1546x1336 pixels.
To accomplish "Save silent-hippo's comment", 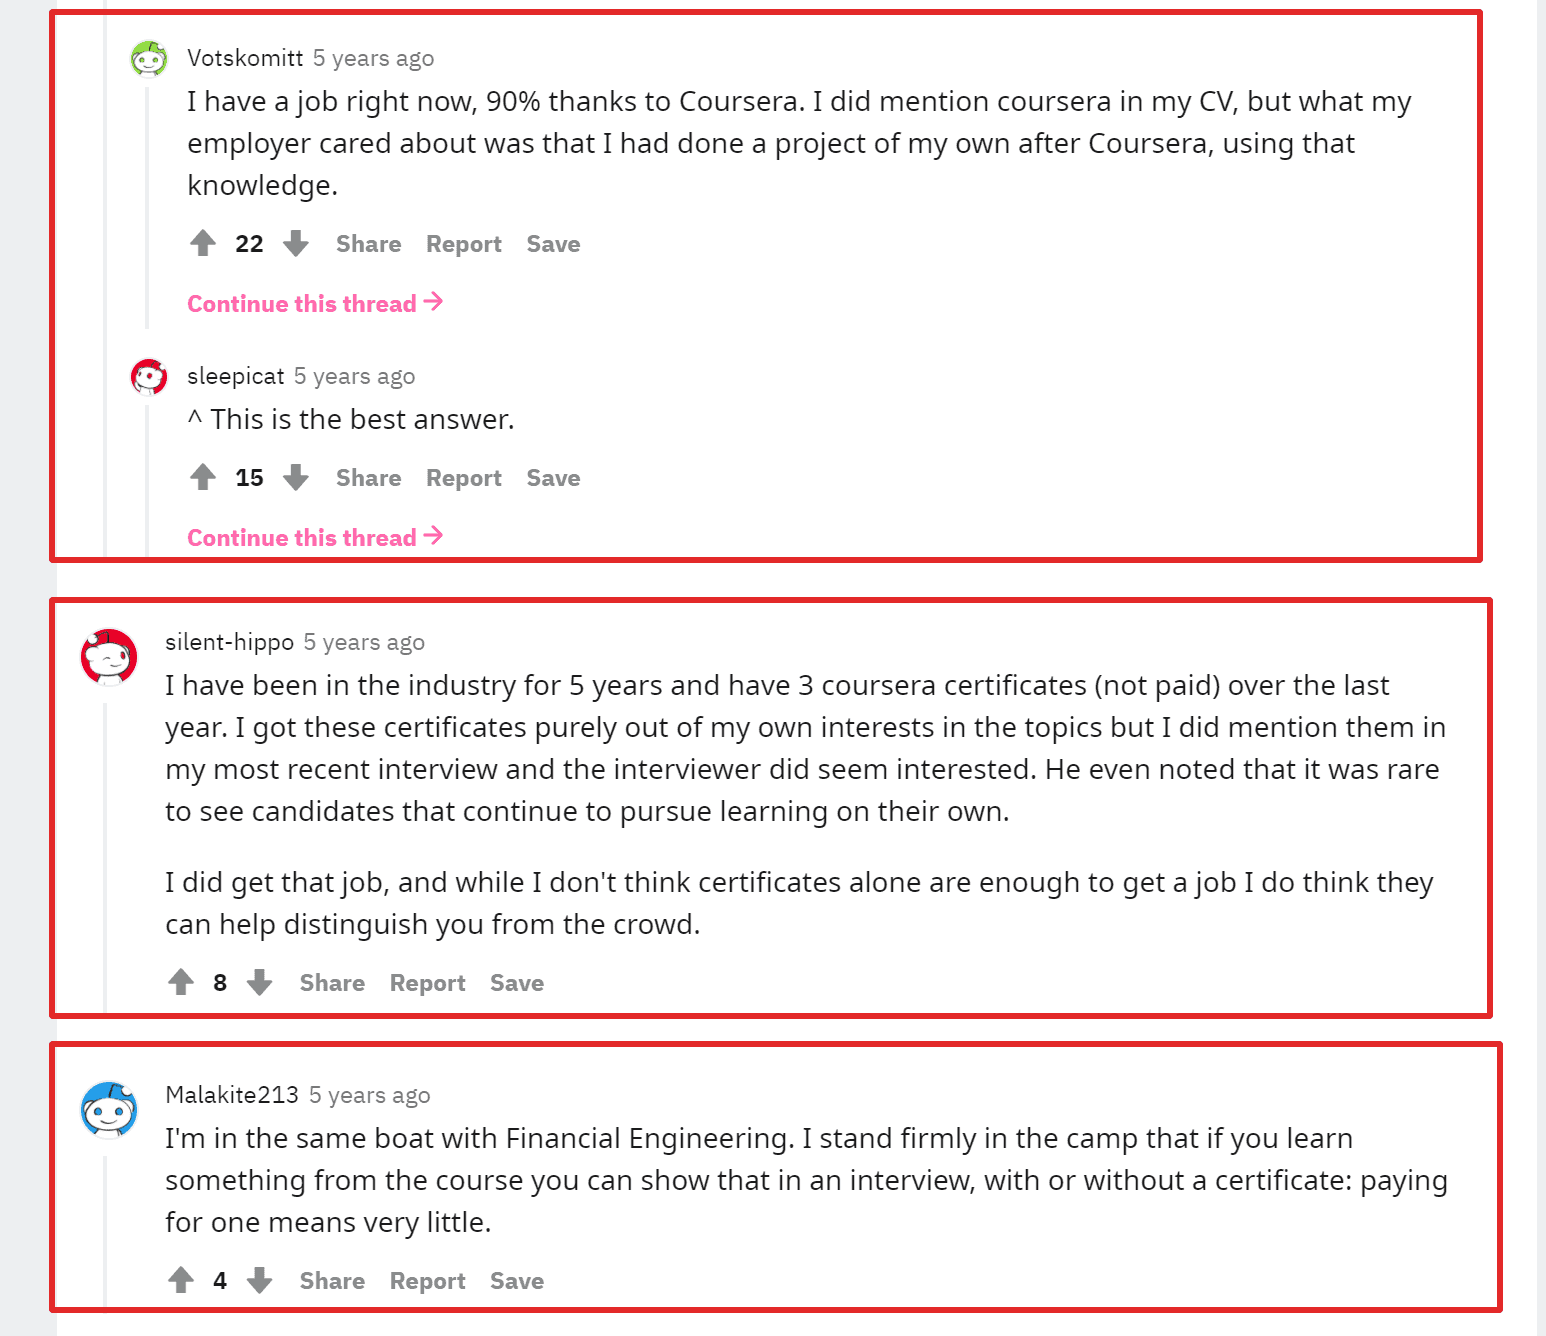I will (x=516, y=983).
